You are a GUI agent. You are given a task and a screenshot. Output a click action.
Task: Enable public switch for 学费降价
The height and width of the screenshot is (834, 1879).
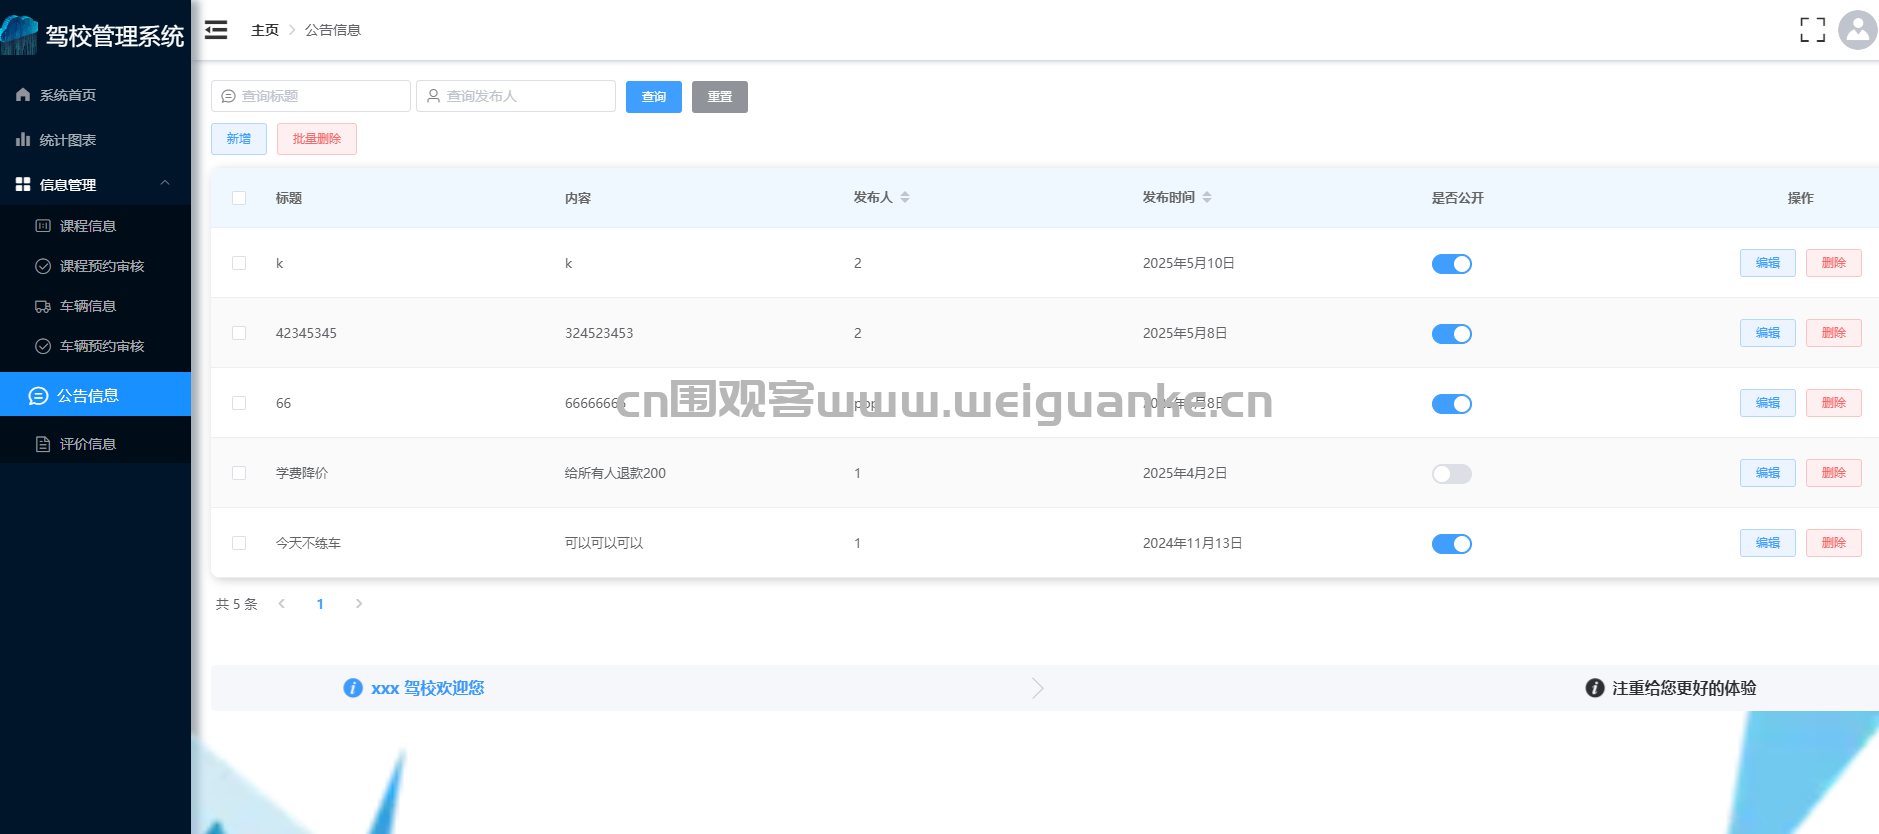[x=1452, y=474]
